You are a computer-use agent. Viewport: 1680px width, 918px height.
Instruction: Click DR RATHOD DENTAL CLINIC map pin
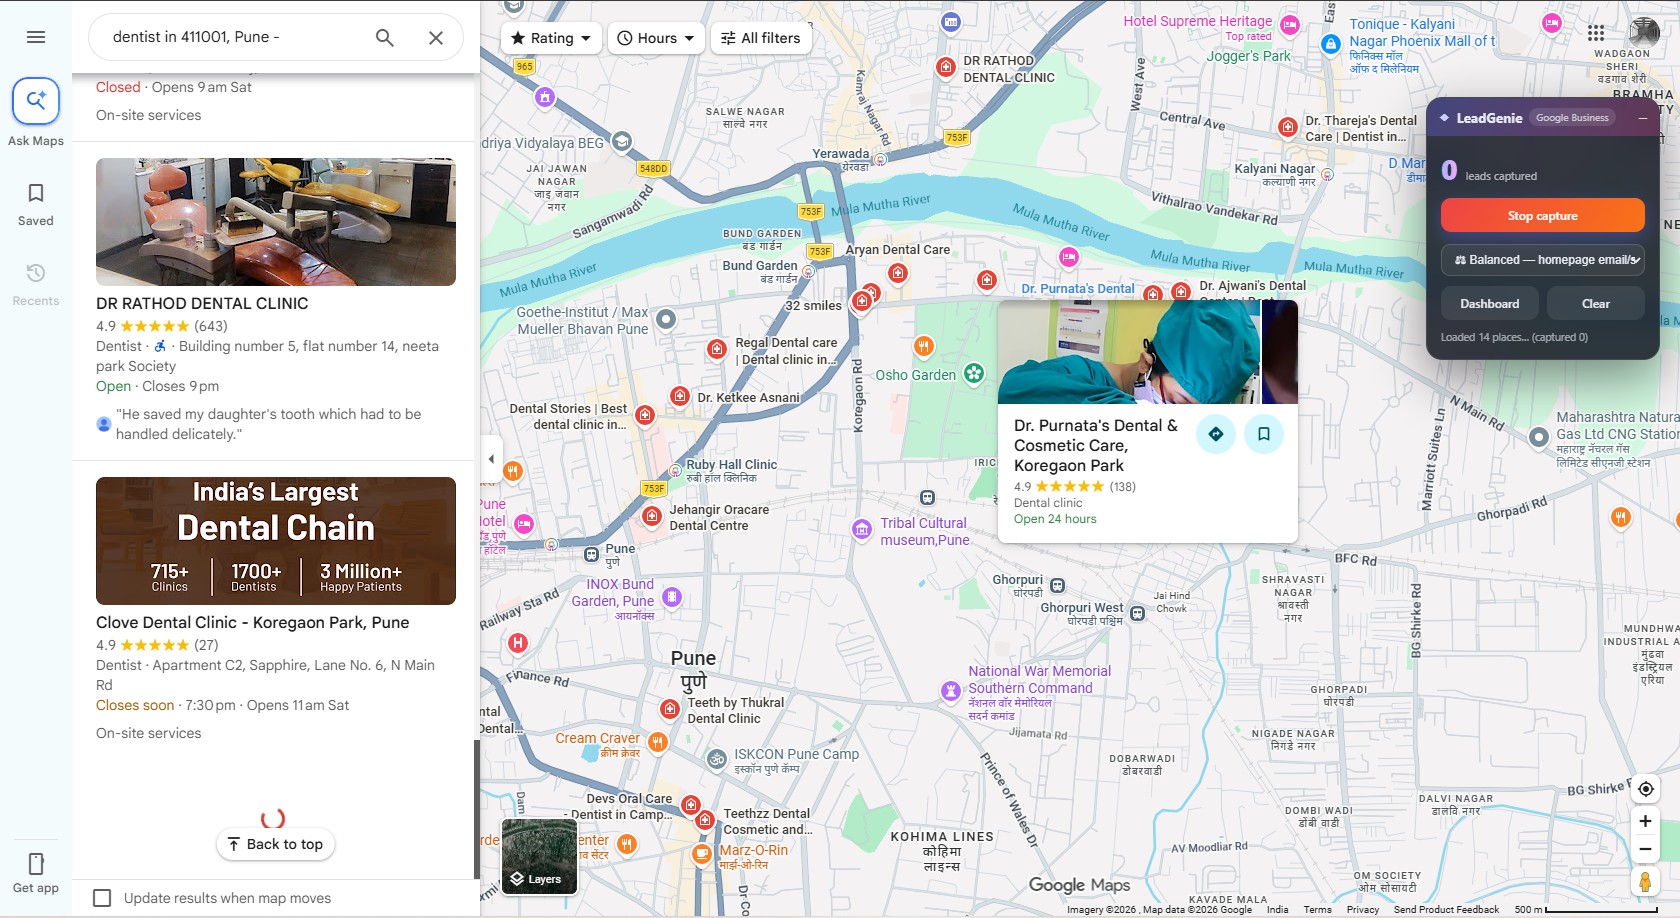pyautogui.click(x=946, y=67)
